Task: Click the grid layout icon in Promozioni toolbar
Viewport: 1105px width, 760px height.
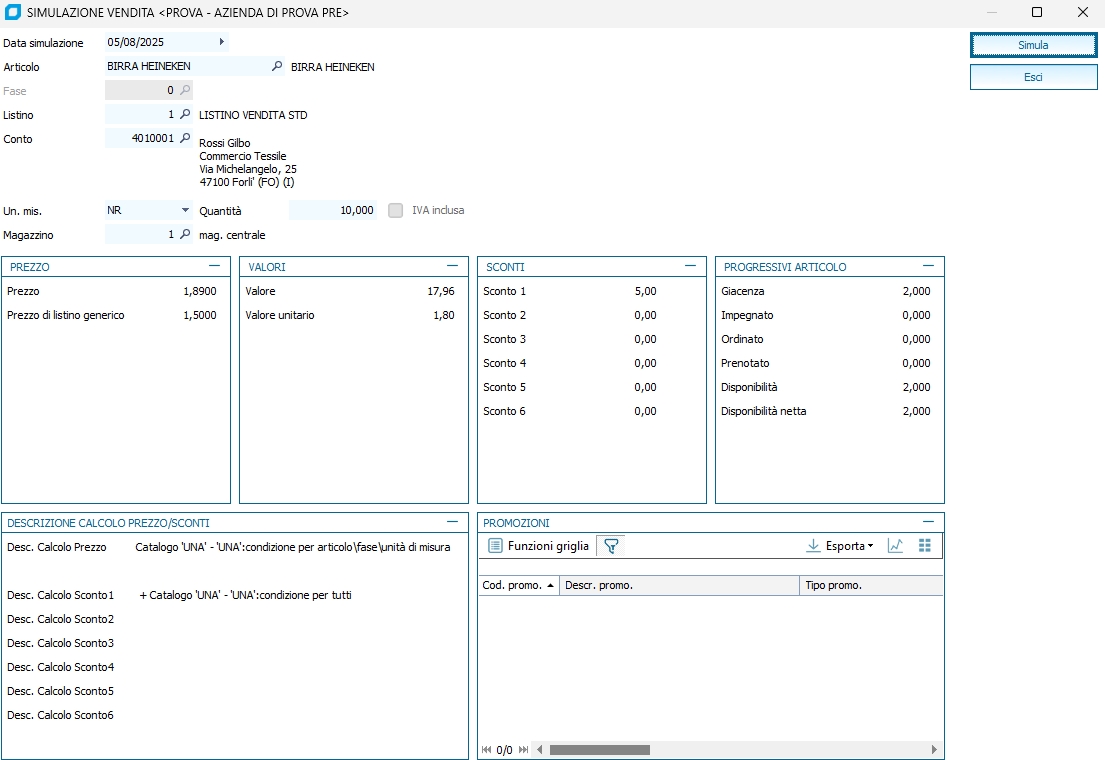Action: (x=924, y=546)
